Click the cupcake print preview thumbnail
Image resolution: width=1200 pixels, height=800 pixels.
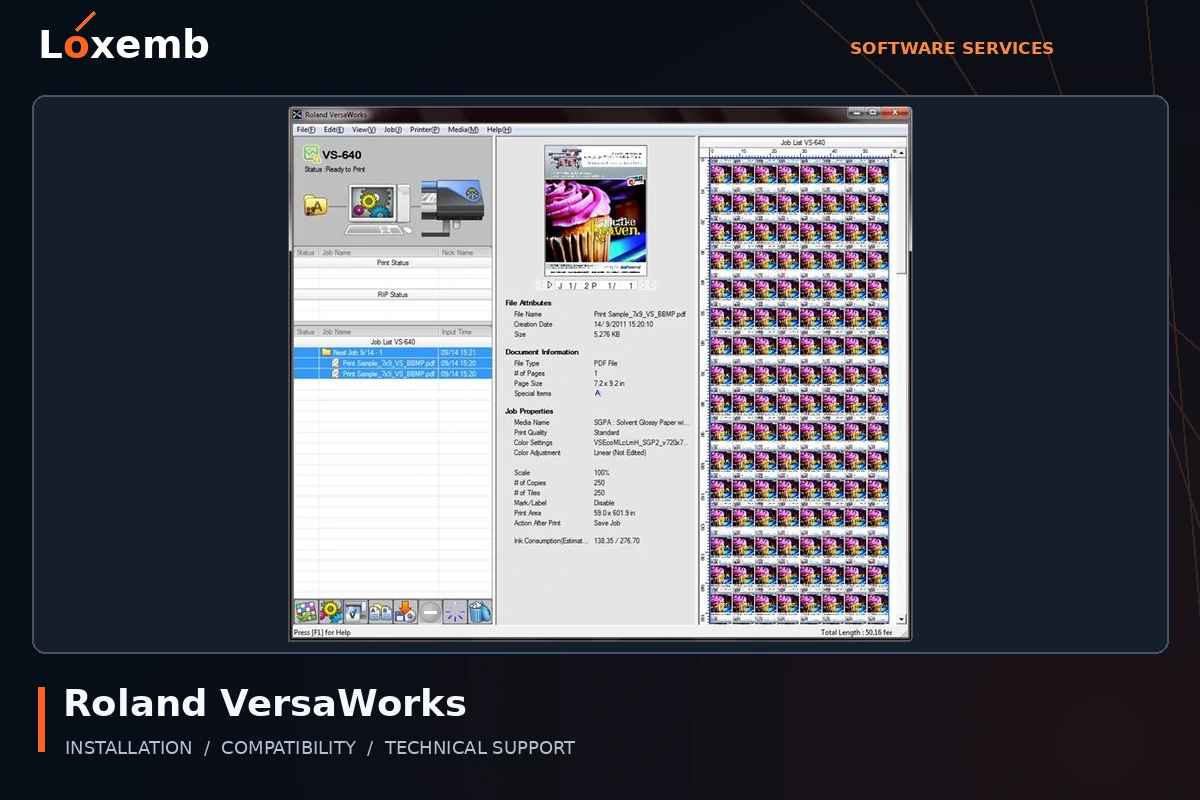[596, 211]
